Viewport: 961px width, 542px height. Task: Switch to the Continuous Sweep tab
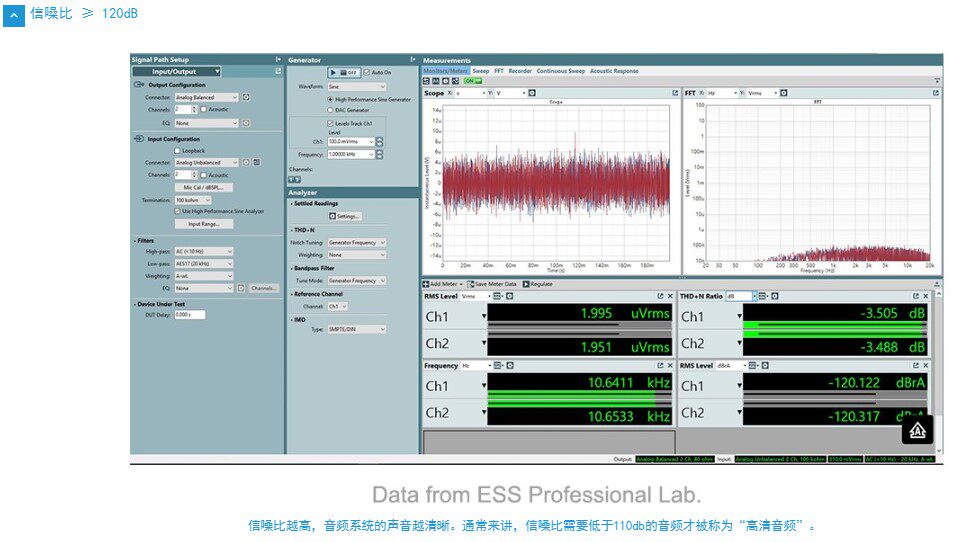coord(561,71)
